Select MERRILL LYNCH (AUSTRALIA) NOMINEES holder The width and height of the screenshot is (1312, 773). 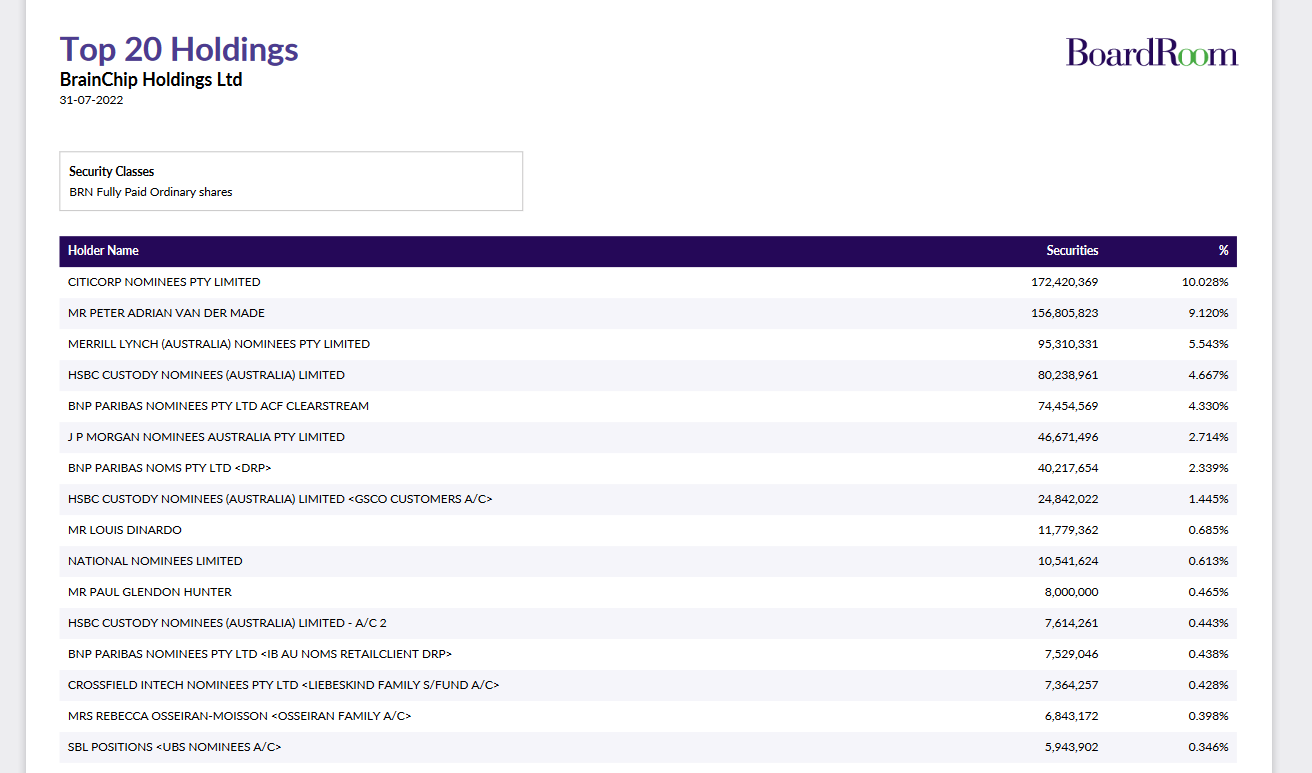coord(219,344)
